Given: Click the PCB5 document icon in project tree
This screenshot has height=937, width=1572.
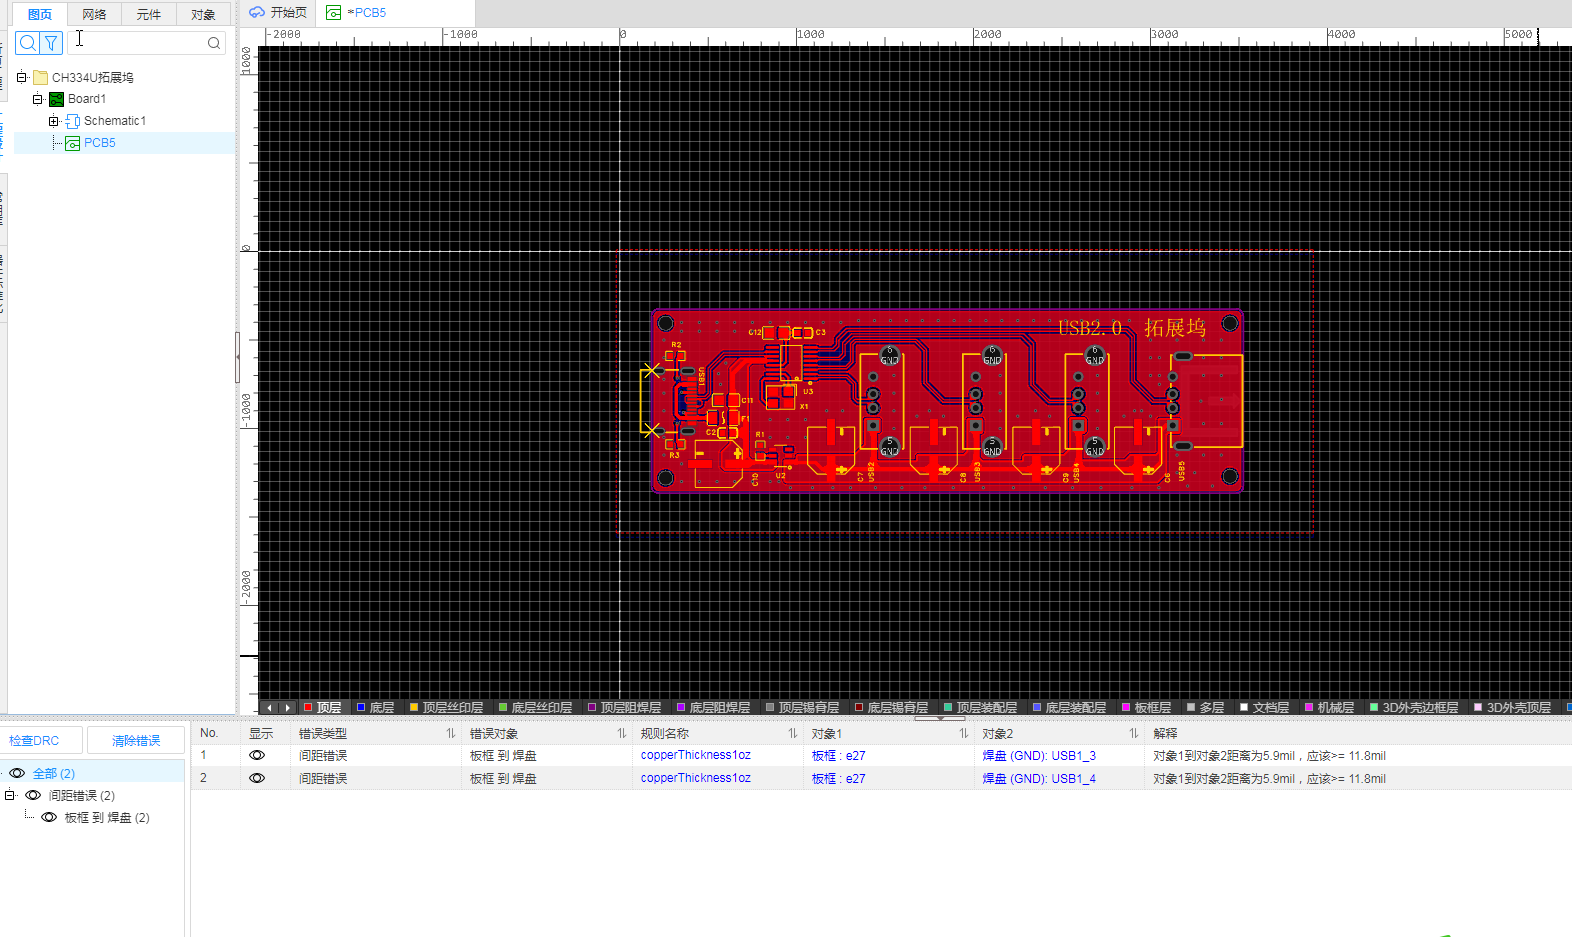Looking at the screenshot, I should click(72, 144).
